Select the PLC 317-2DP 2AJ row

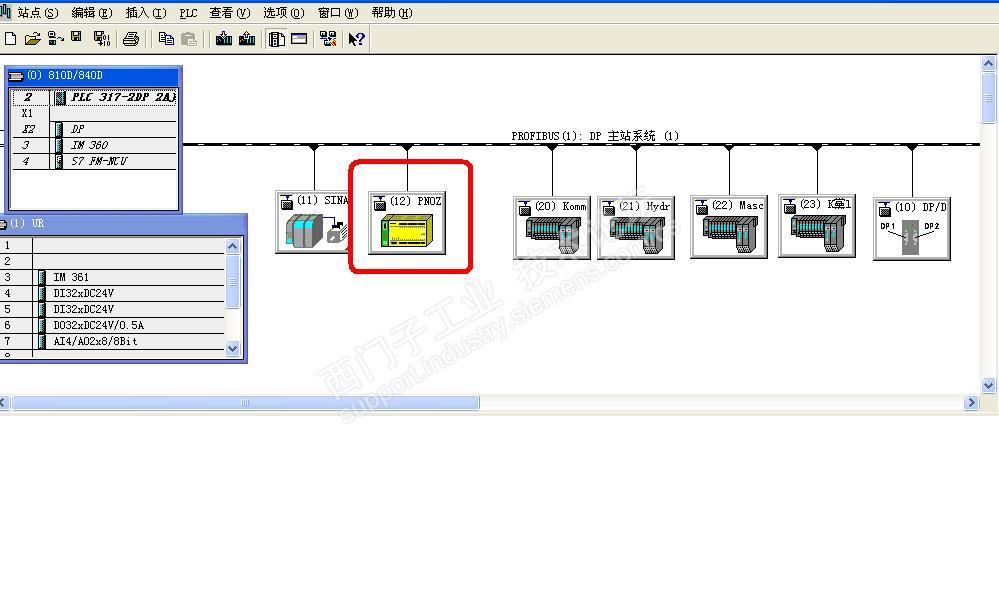click(94, 97)
